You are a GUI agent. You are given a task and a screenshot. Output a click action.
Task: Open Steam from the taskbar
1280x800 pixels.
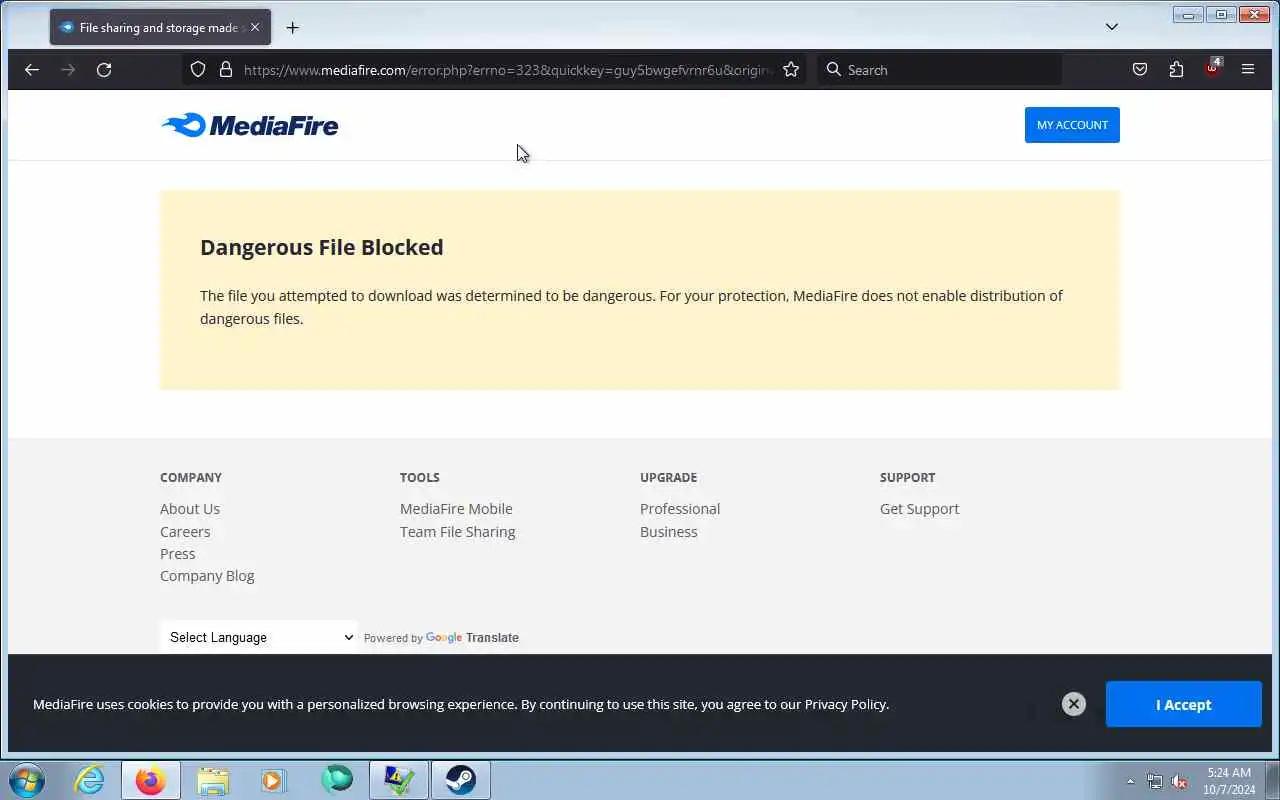(461, 780)
